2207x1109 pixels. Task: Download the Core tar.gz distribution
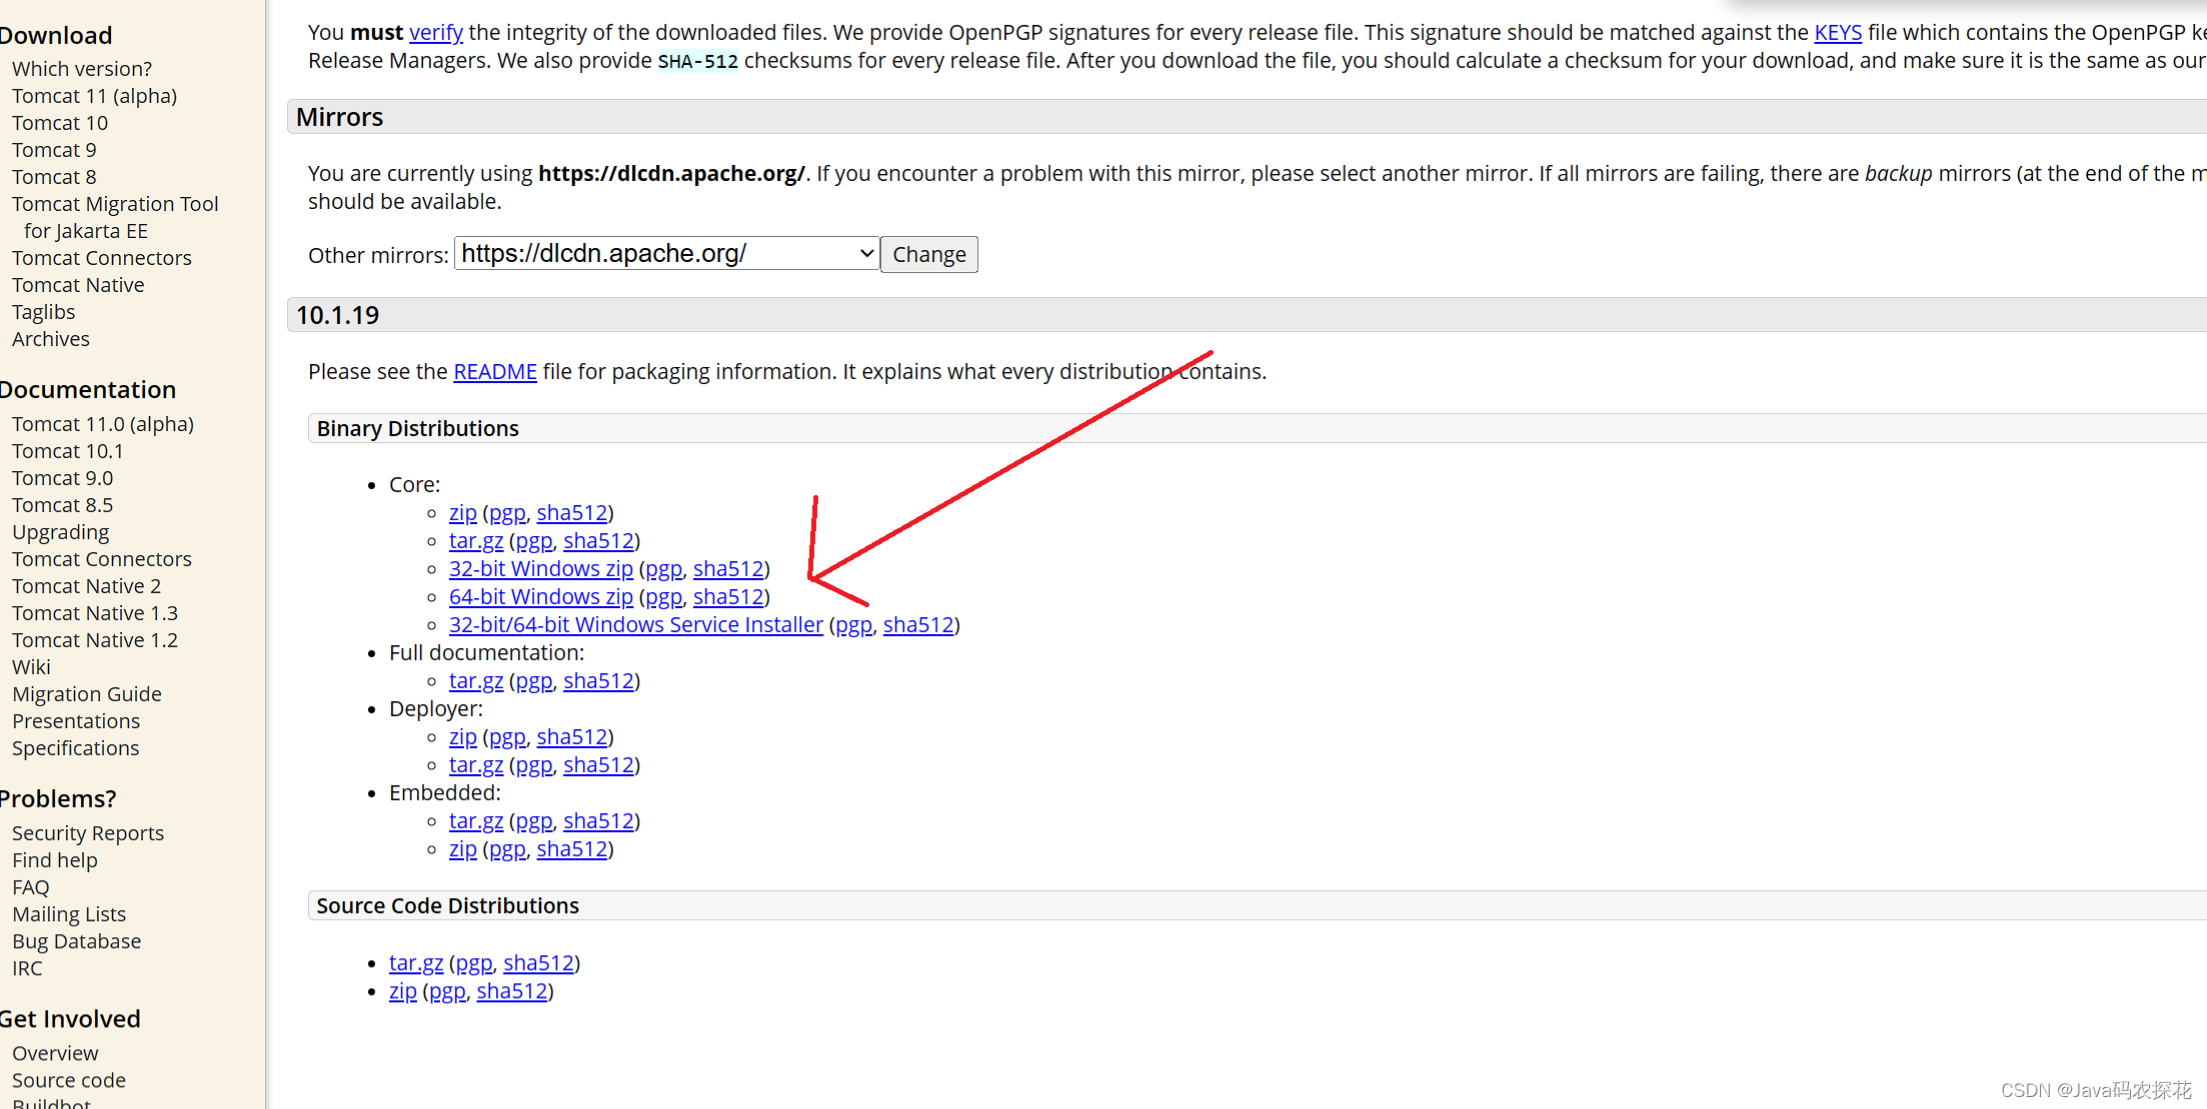[475, 541]
